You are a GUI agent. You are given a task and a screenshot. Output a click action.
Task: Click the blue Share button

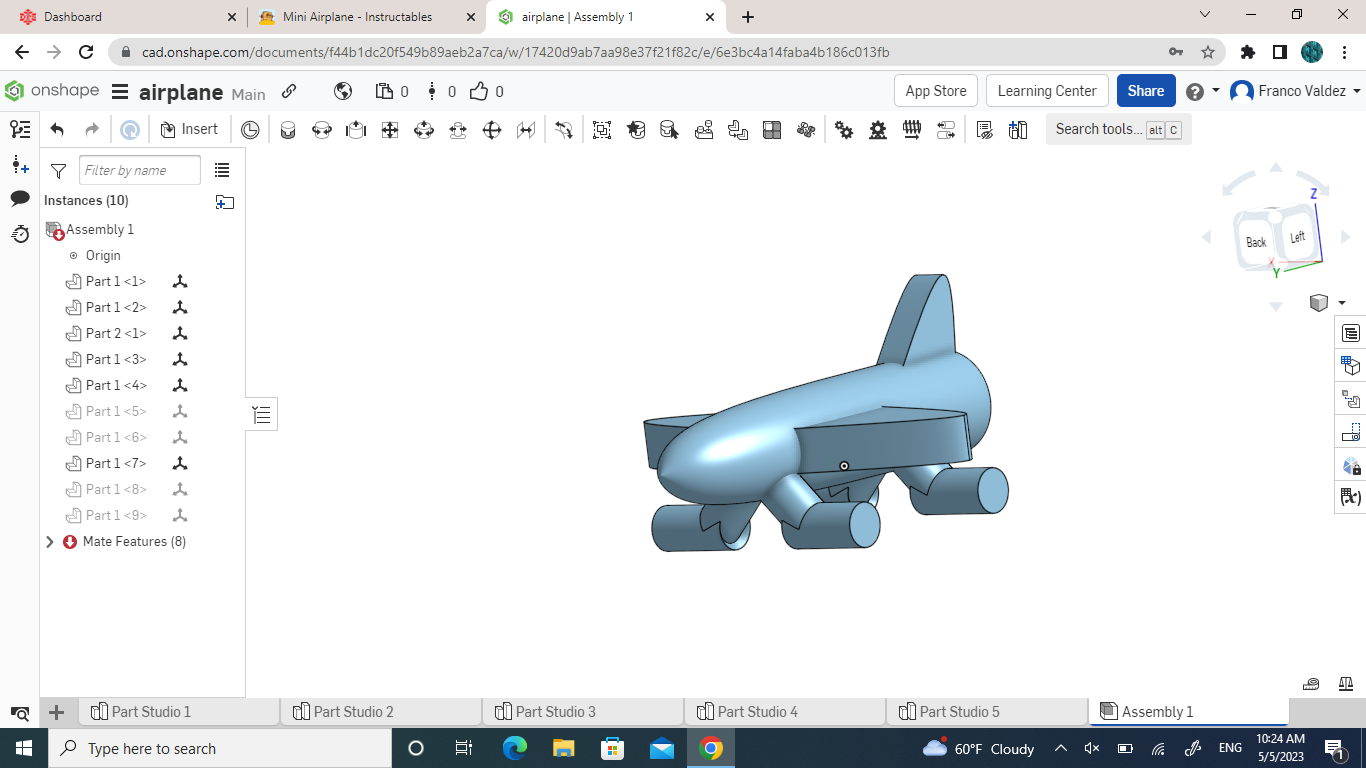click(1146, 90)
